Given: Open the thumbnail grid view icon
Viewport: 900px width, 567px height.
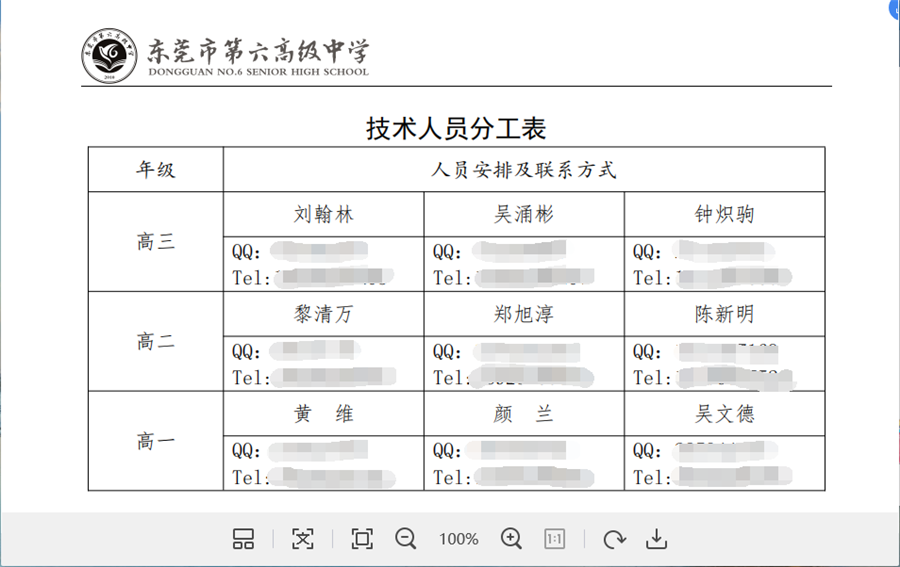Looking at the screenshot, I should point(243,539).
